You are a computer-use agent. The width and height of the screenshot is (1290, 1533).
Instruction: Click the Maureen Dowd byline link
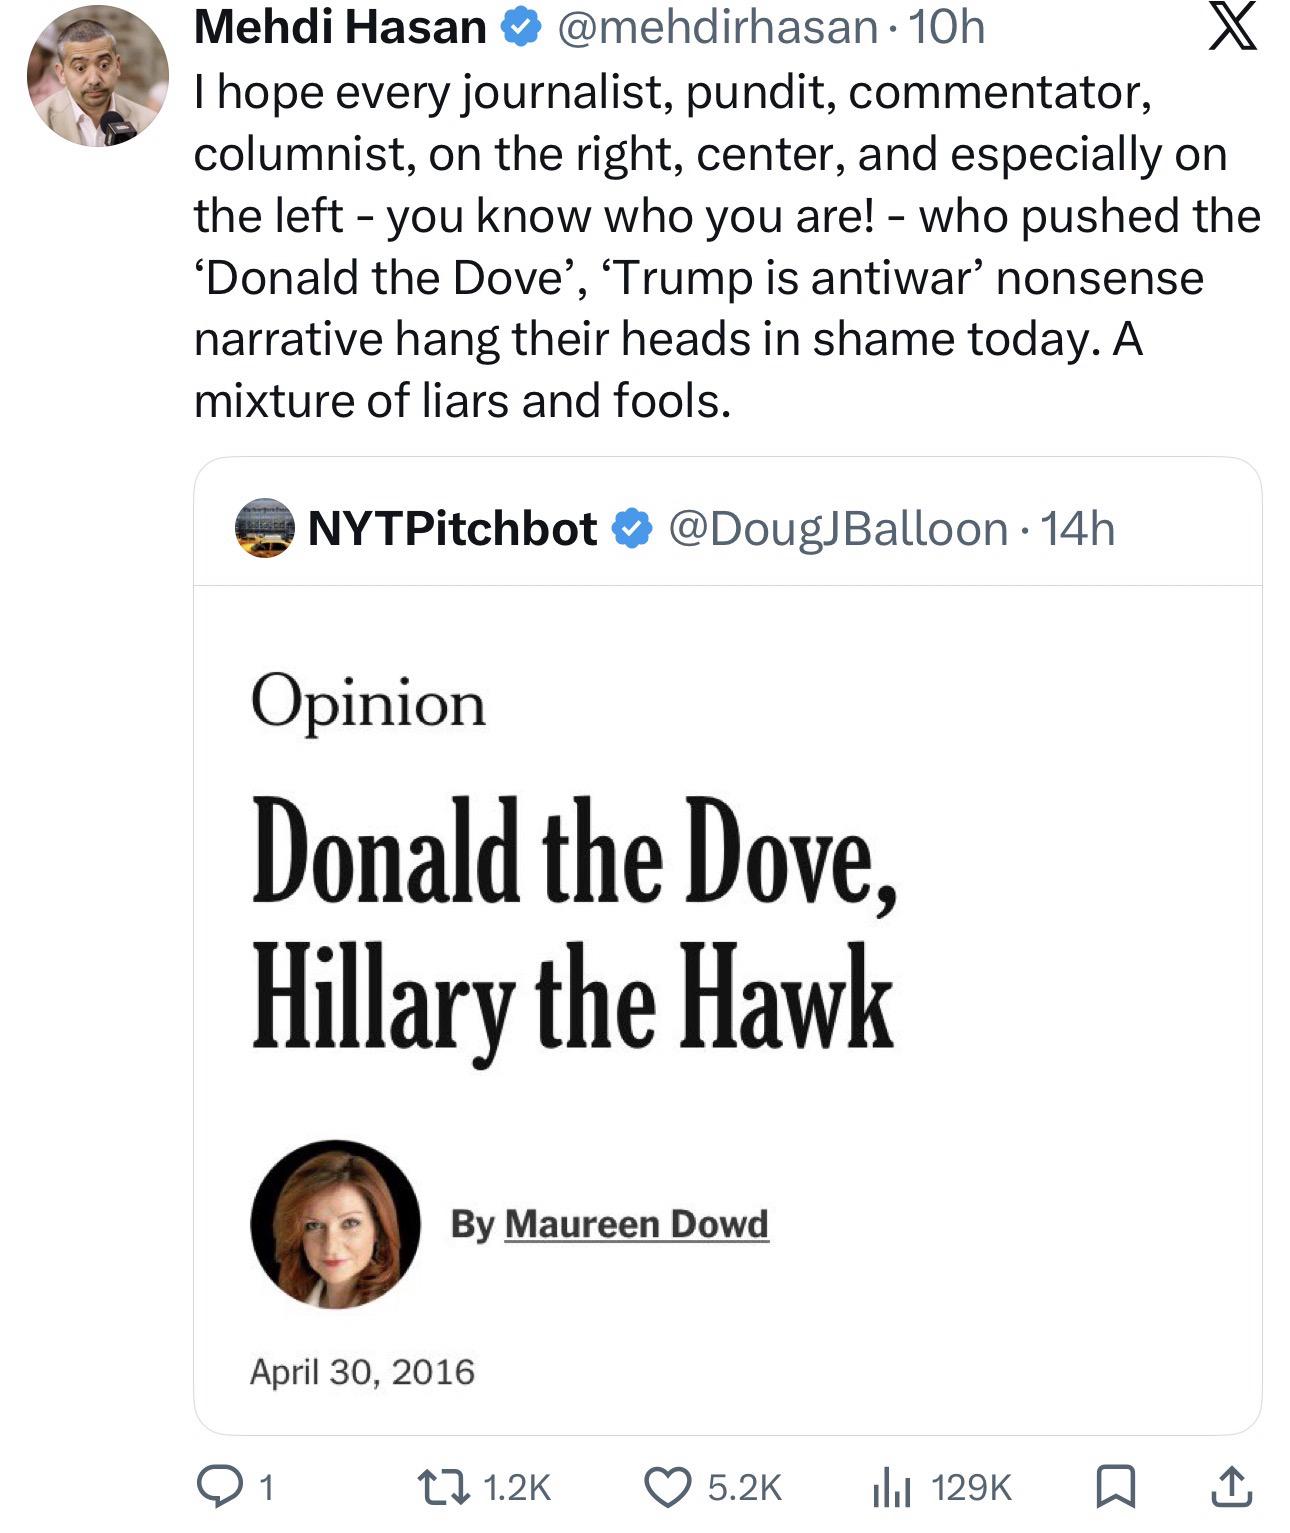point(636,1223)
